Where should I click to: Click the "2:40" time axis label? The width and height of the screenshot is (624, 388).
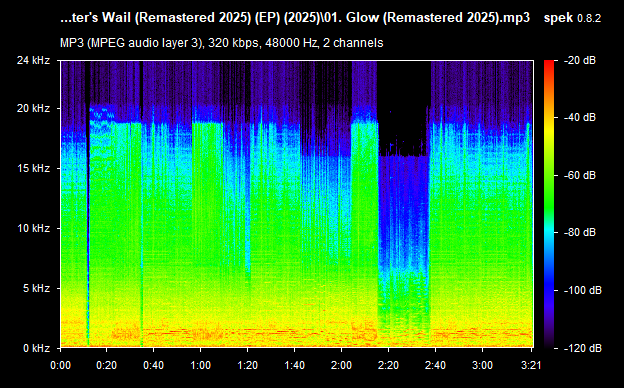(x=435, y=365)
